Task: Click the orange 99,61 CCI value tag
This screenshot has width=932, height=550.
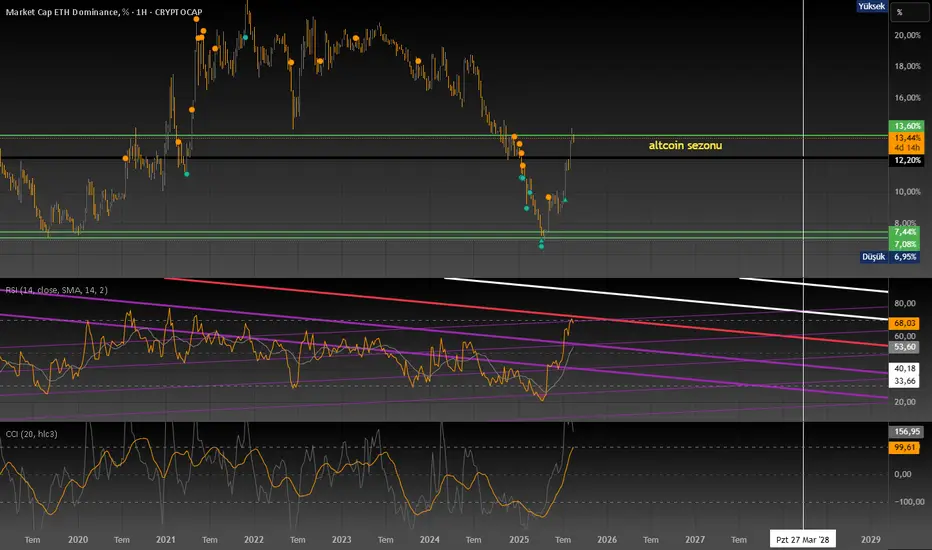Action: [x=905, y=449]
